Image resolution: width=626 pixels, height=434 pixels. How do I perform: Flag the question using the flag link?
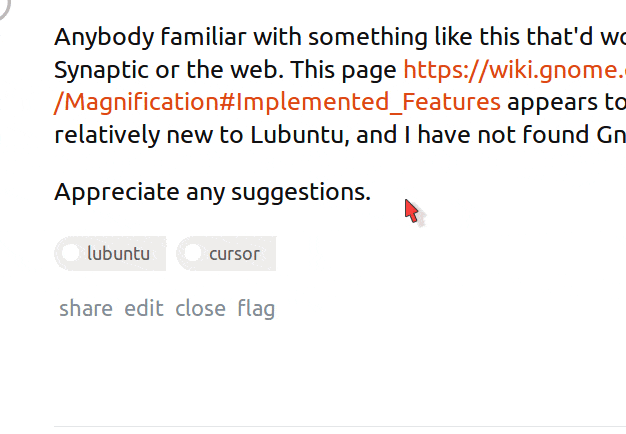pyautogui.click(x=256, y=308)
